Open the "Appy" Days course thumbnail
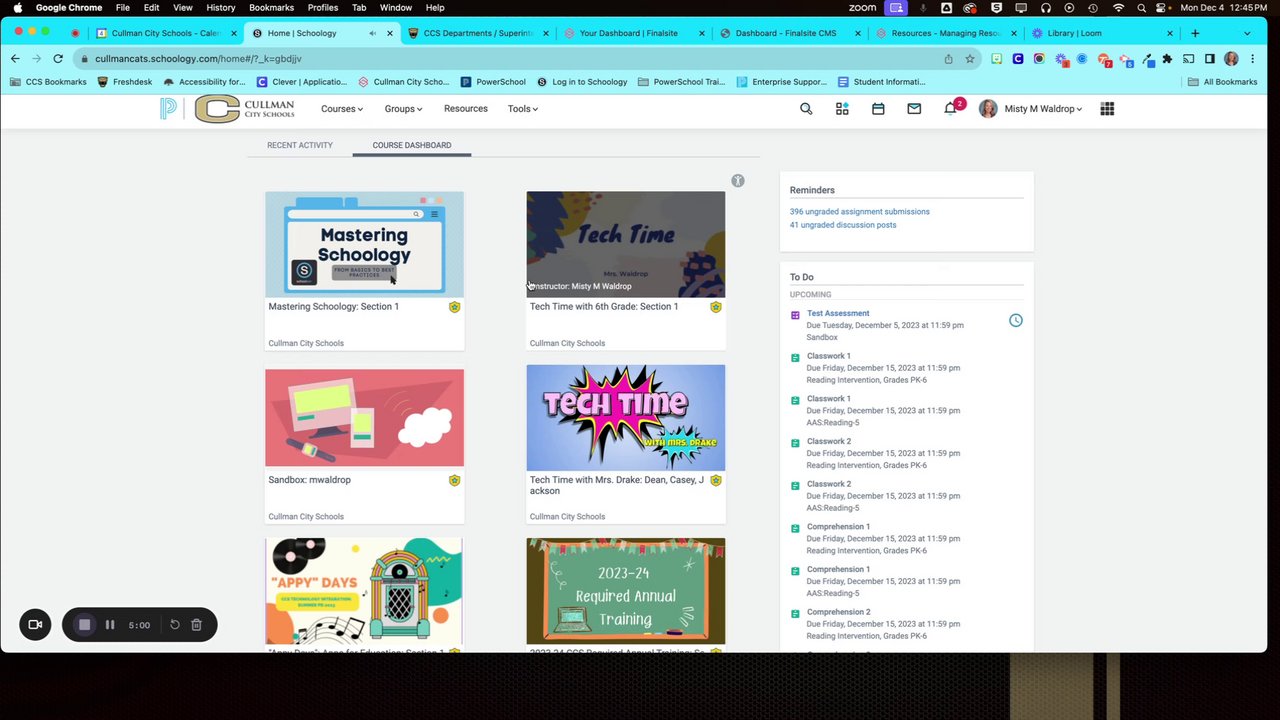The image size is (1280, 720). click(x=364, y=591)
